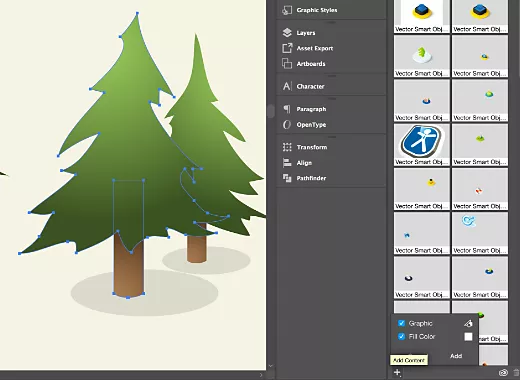Click the white Fill Color swatch
This screenshot has height=380, width=520.
point(468,337)
